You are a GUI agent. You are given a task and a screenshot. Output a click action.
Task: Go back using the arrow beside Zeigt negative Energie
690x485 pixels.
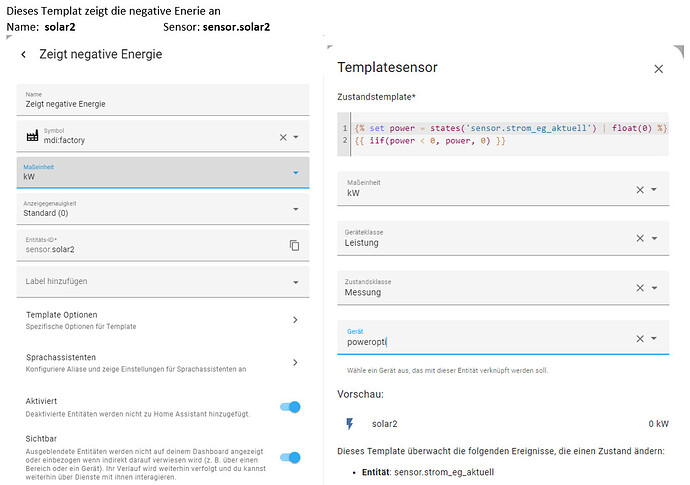[x=23, y=55]
